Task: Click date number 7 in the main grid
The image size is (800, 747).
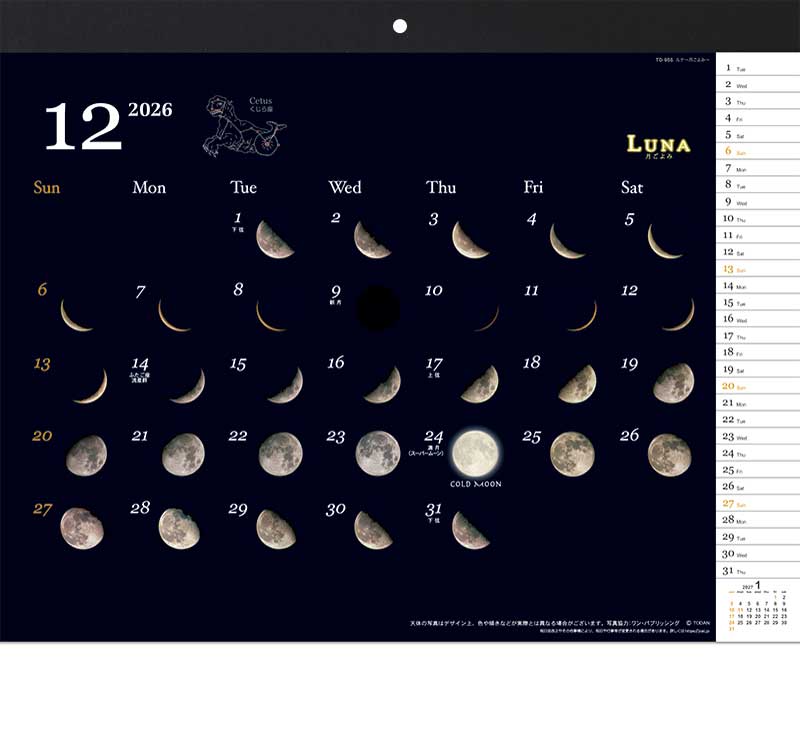Action: (140, 291)
